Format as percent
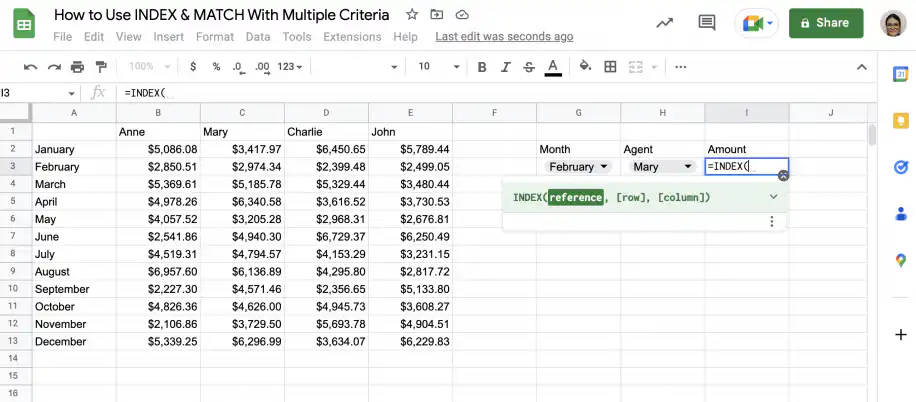Viewport: 916px width, 402px height. tap(216, 67)
